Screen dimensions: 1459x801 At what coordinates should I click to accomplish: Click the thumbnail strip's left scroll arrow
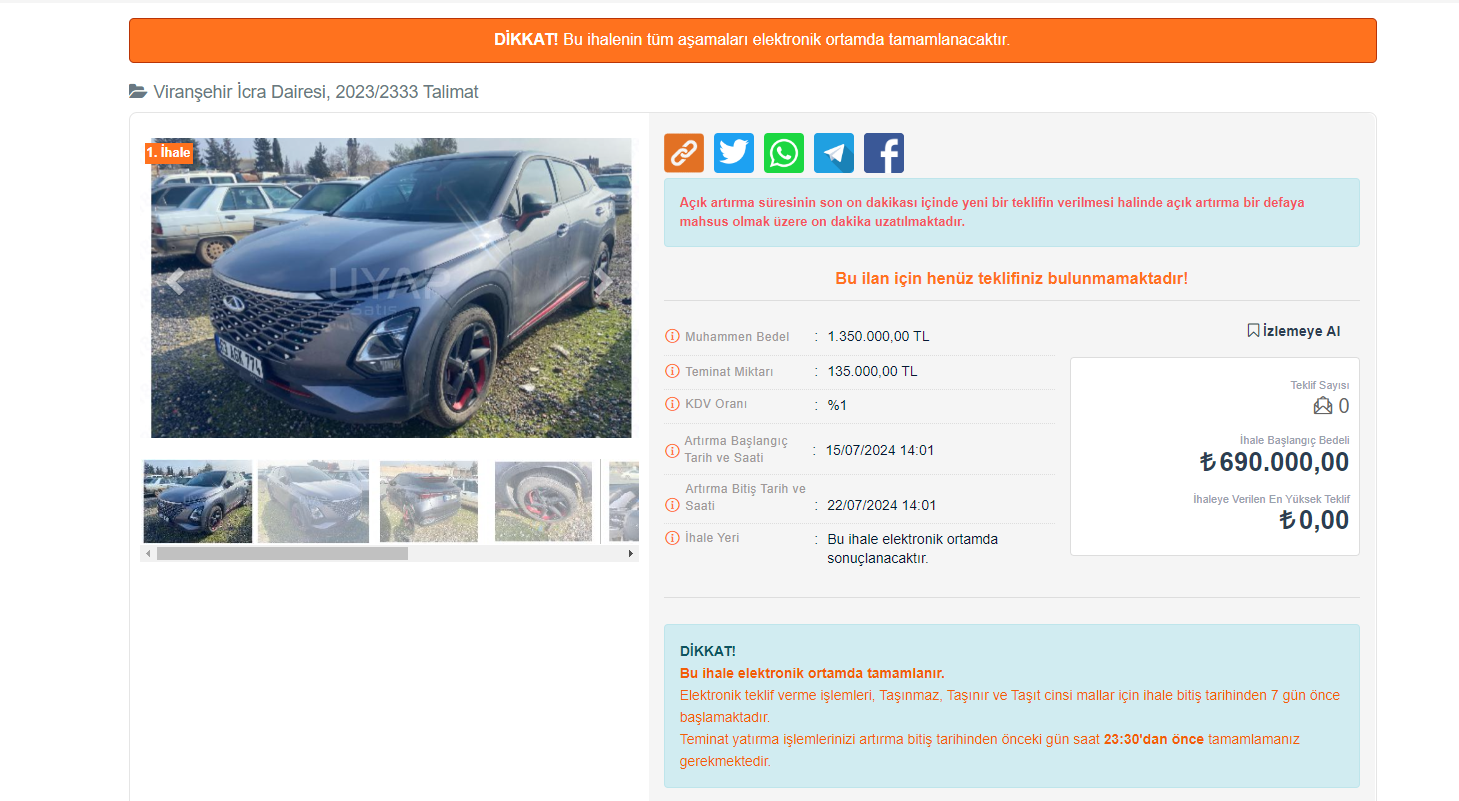[148, 553]
